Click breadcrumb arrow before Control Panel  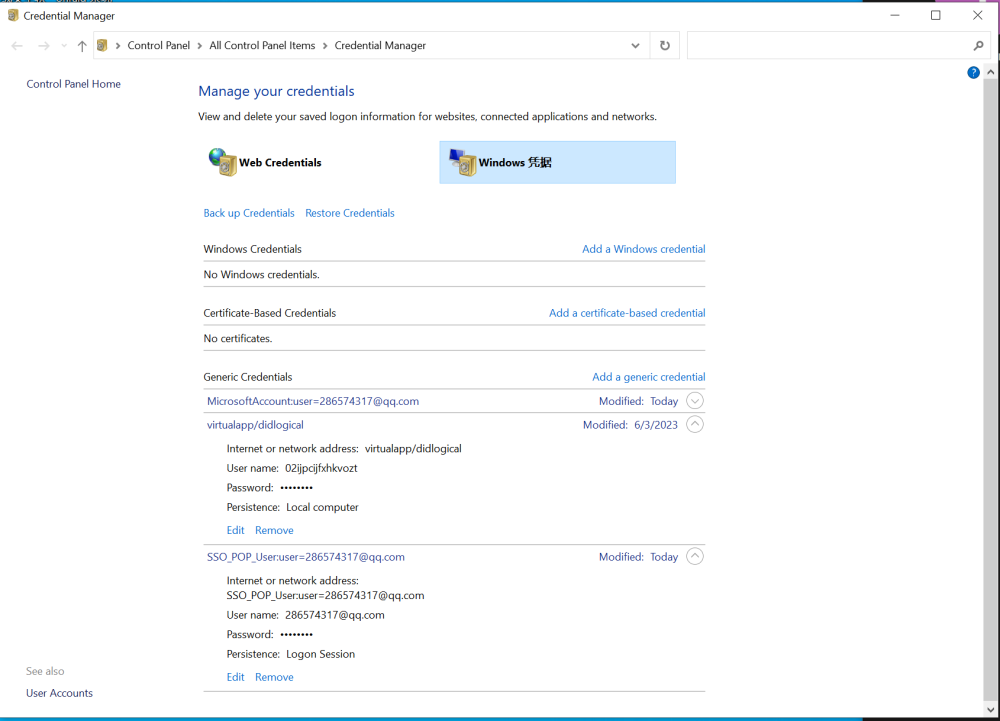(x=118, y=45)
